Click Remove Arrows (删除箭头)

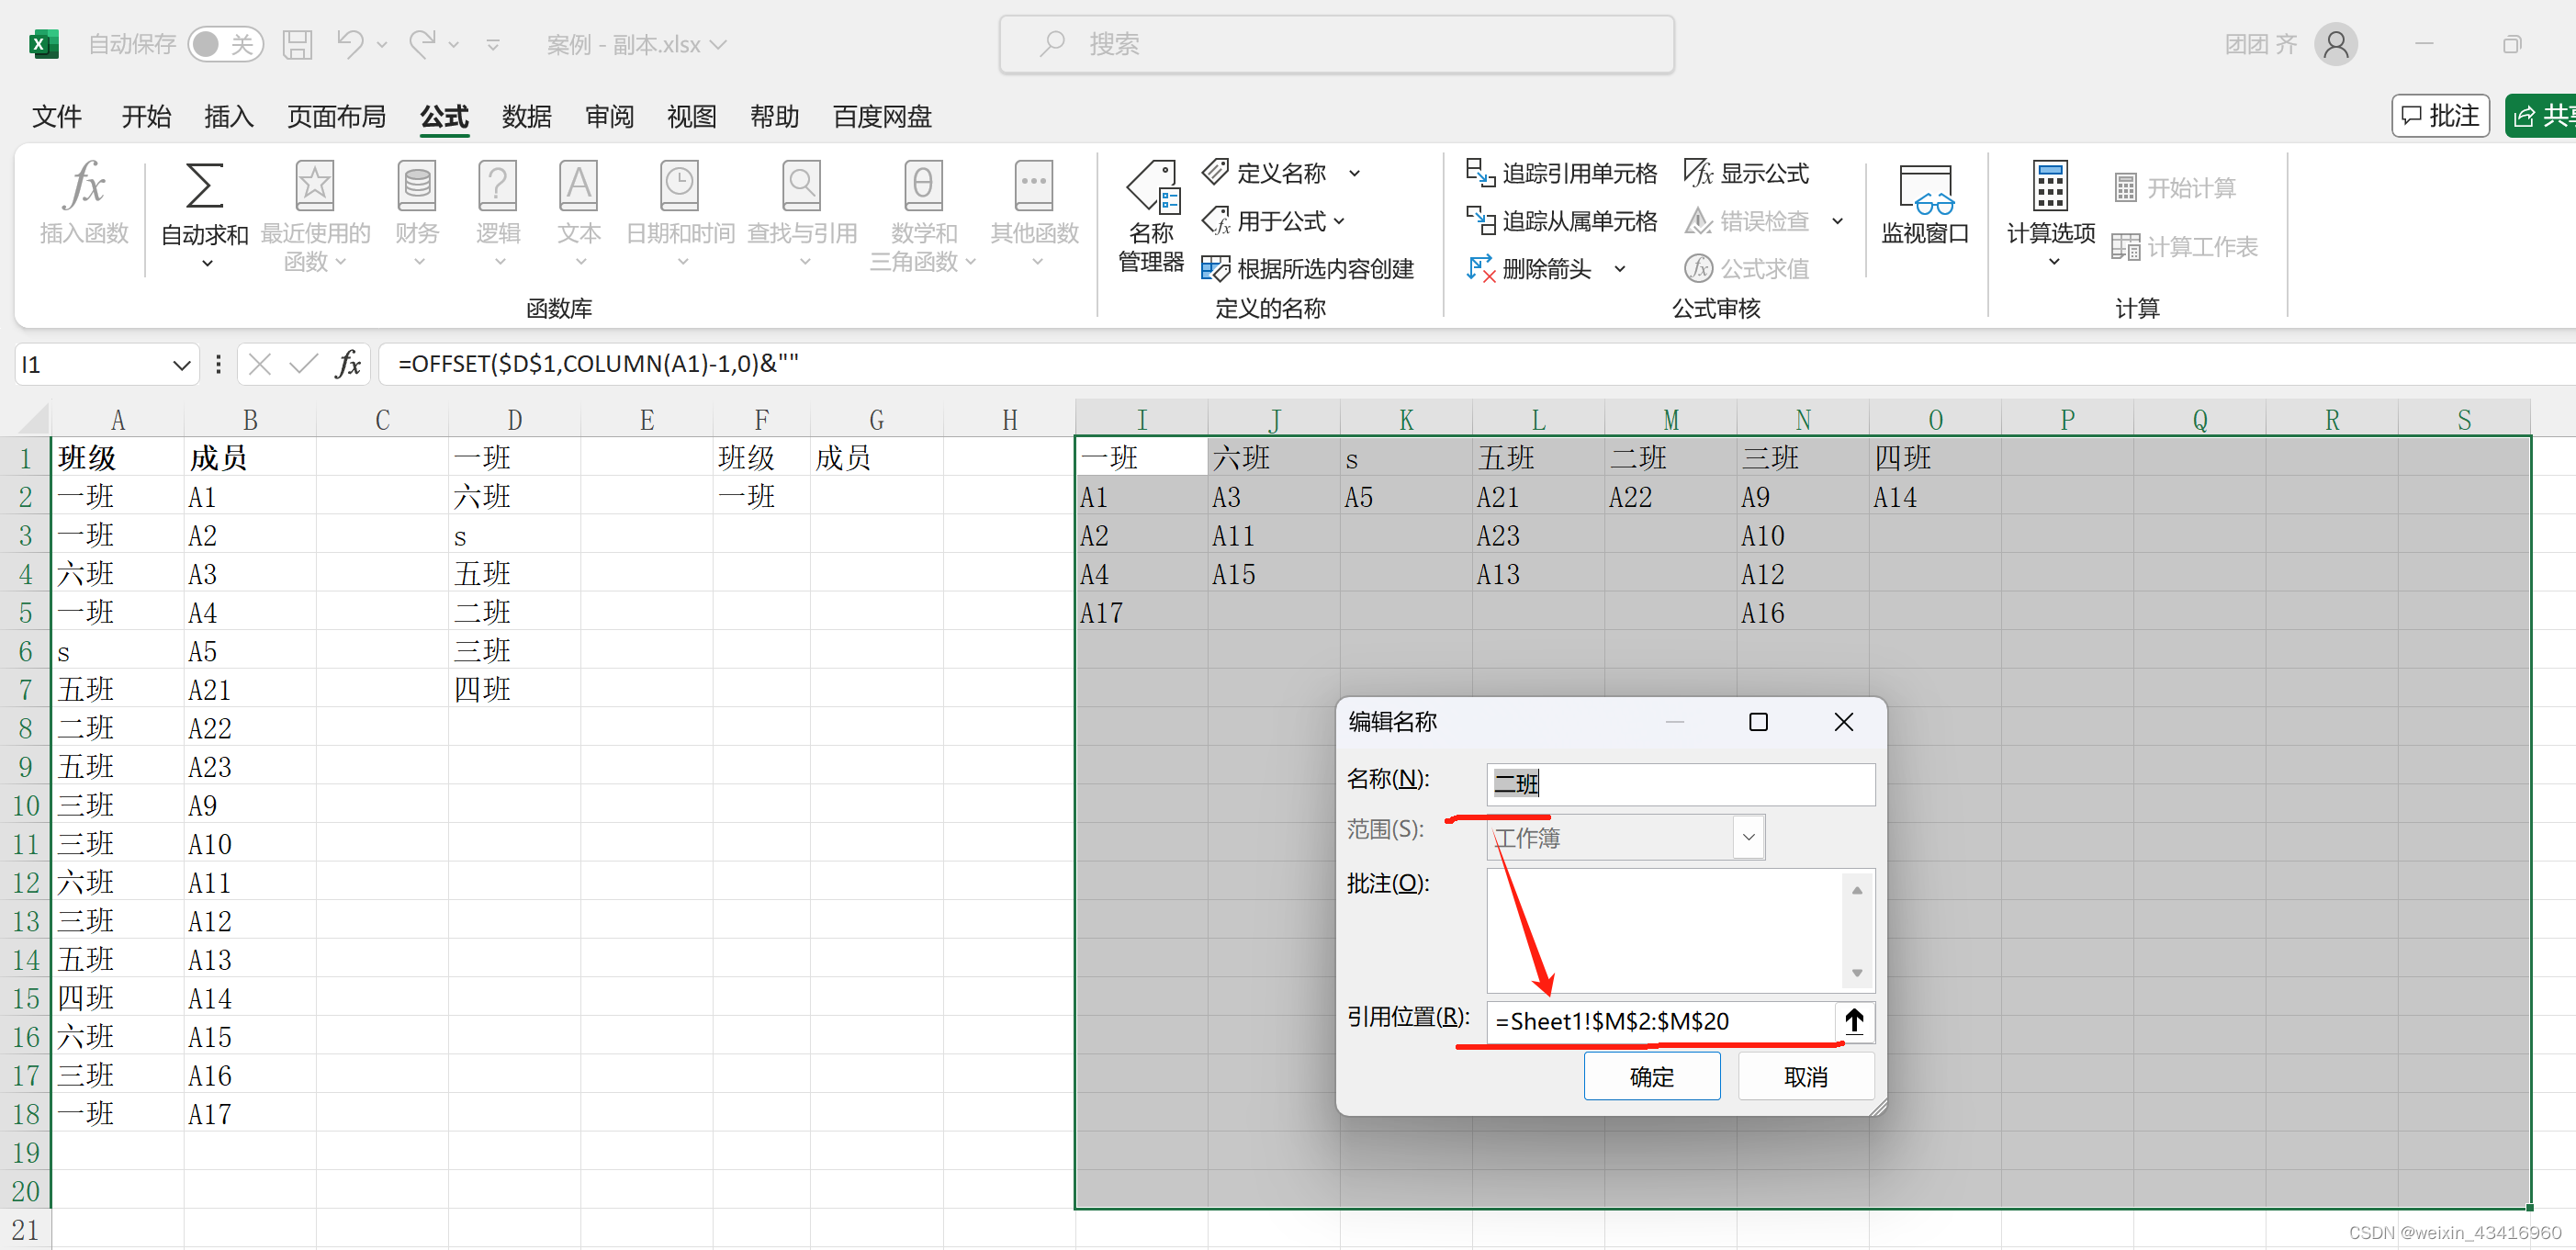(1529, 269)
